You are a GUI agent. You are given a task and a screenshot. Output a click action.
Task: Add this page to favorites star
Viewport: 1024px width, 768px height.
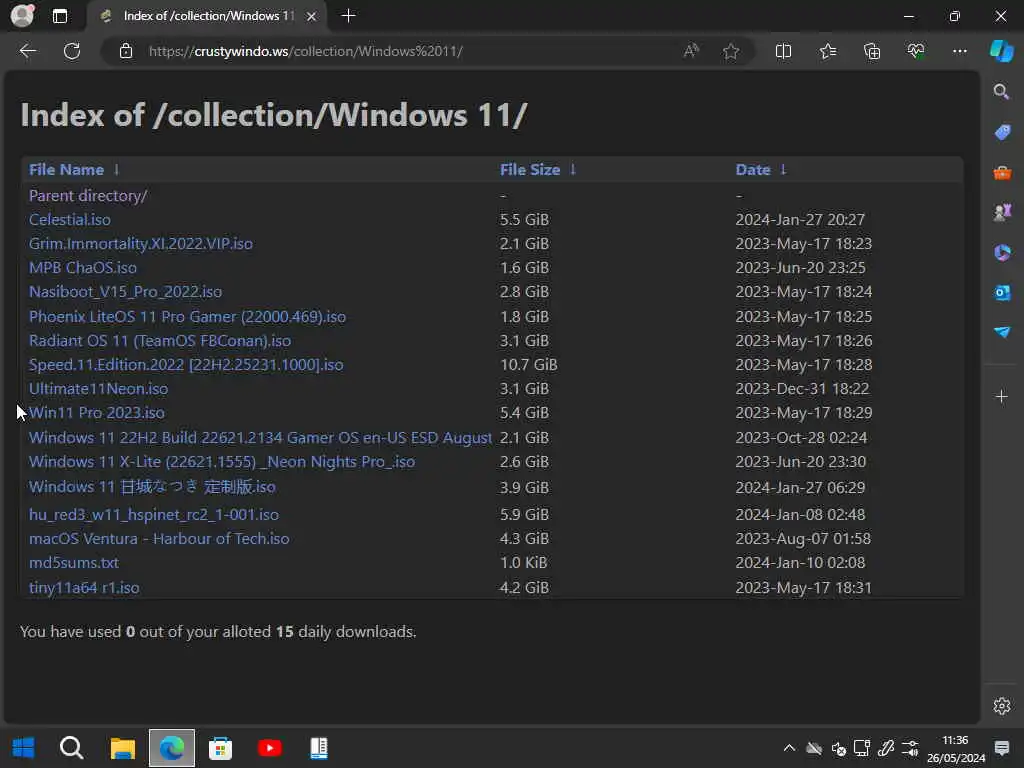[731, 51]
